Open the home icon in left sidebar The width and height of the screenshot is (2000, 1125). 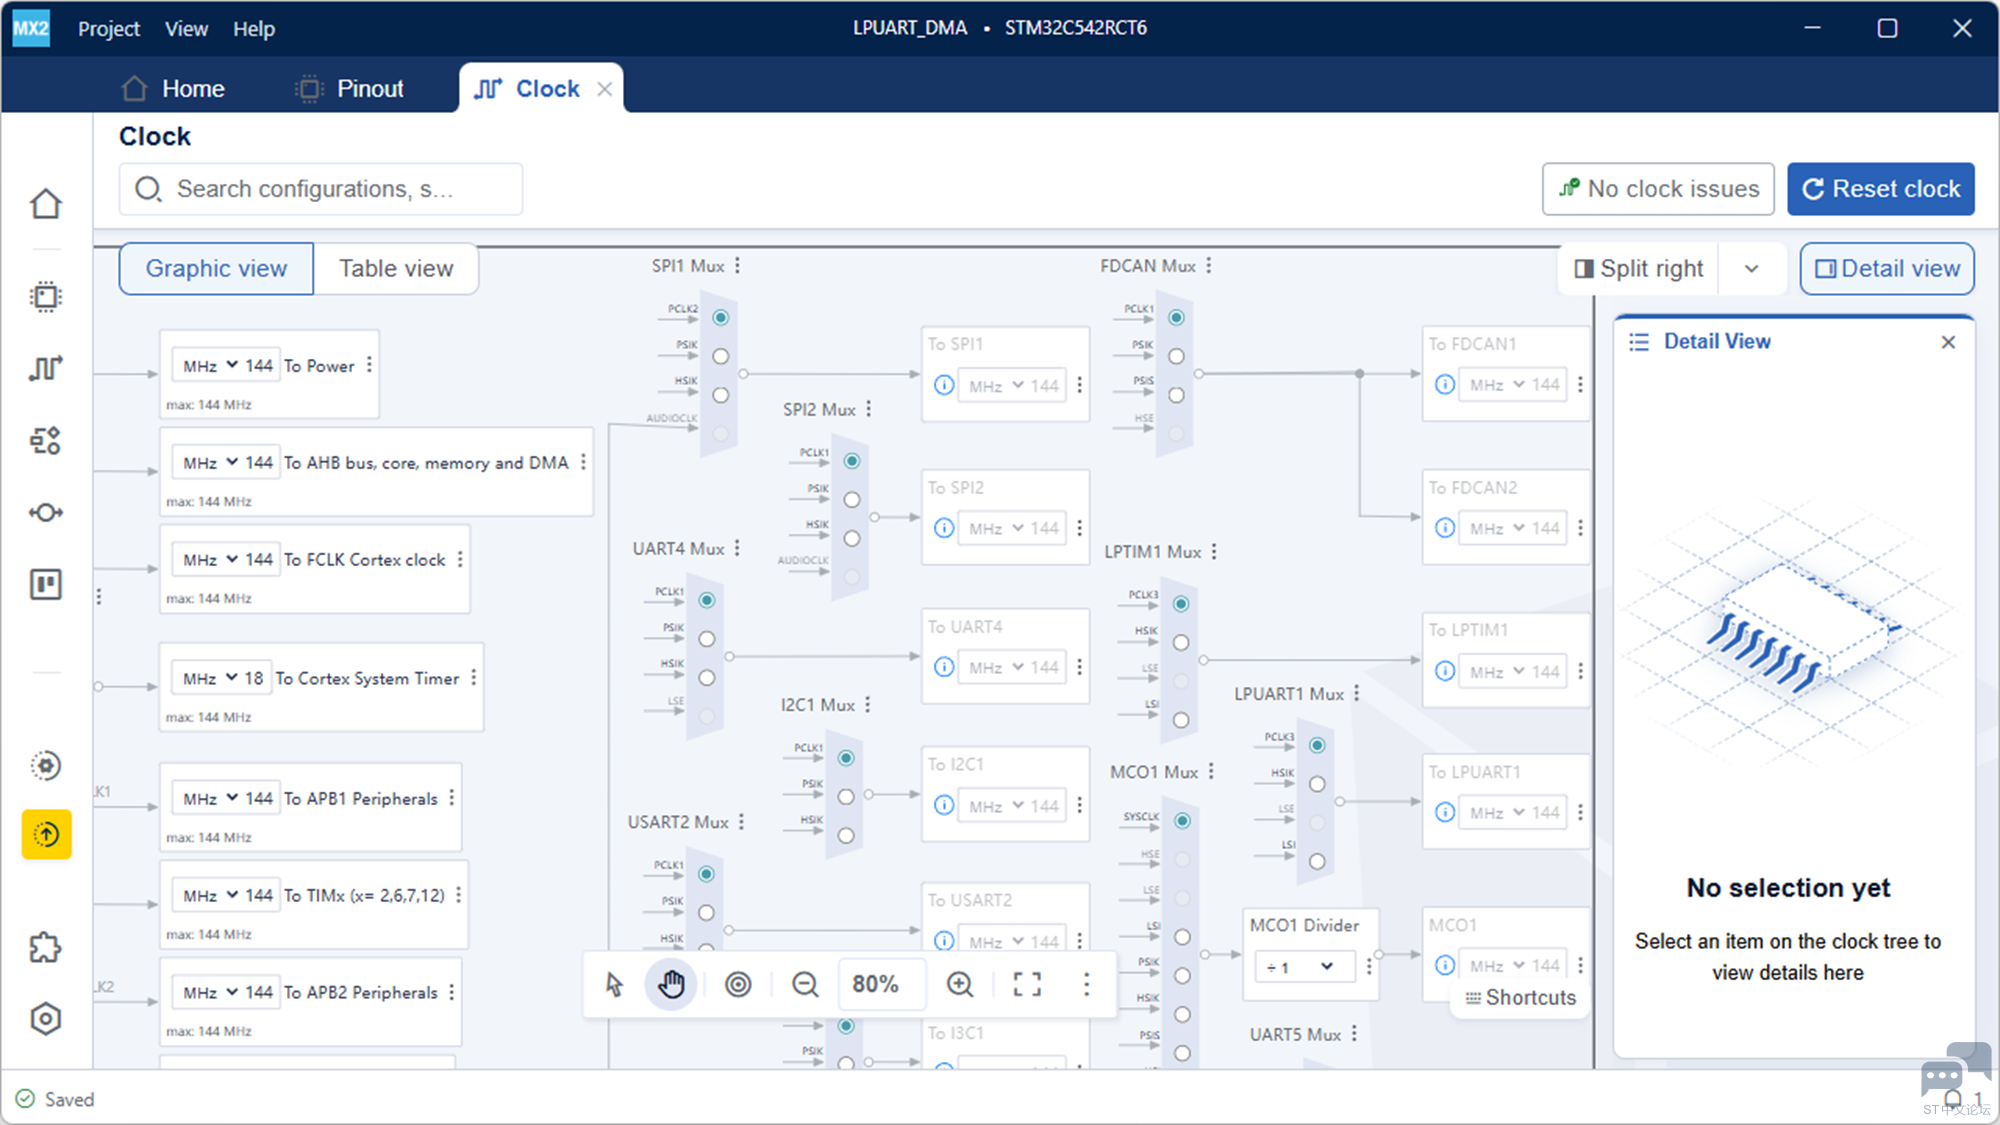[x=46, y=204]
